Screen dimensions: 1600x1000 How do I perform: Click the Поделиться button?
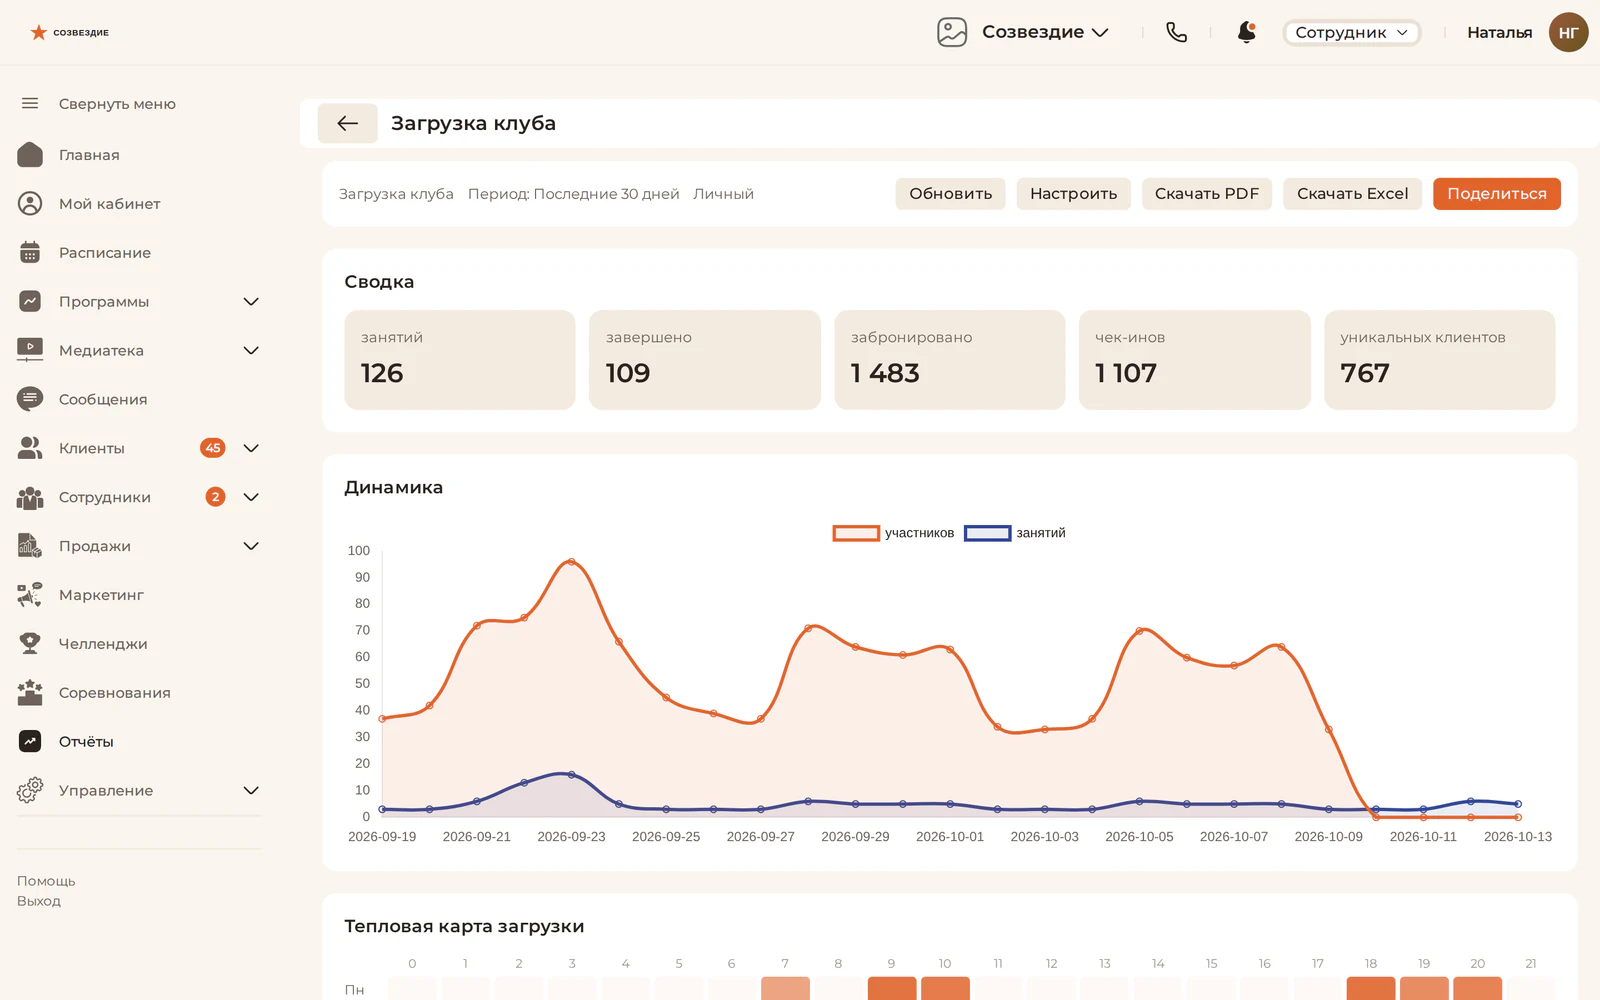pyautogui.click(x=1496, y=194)
